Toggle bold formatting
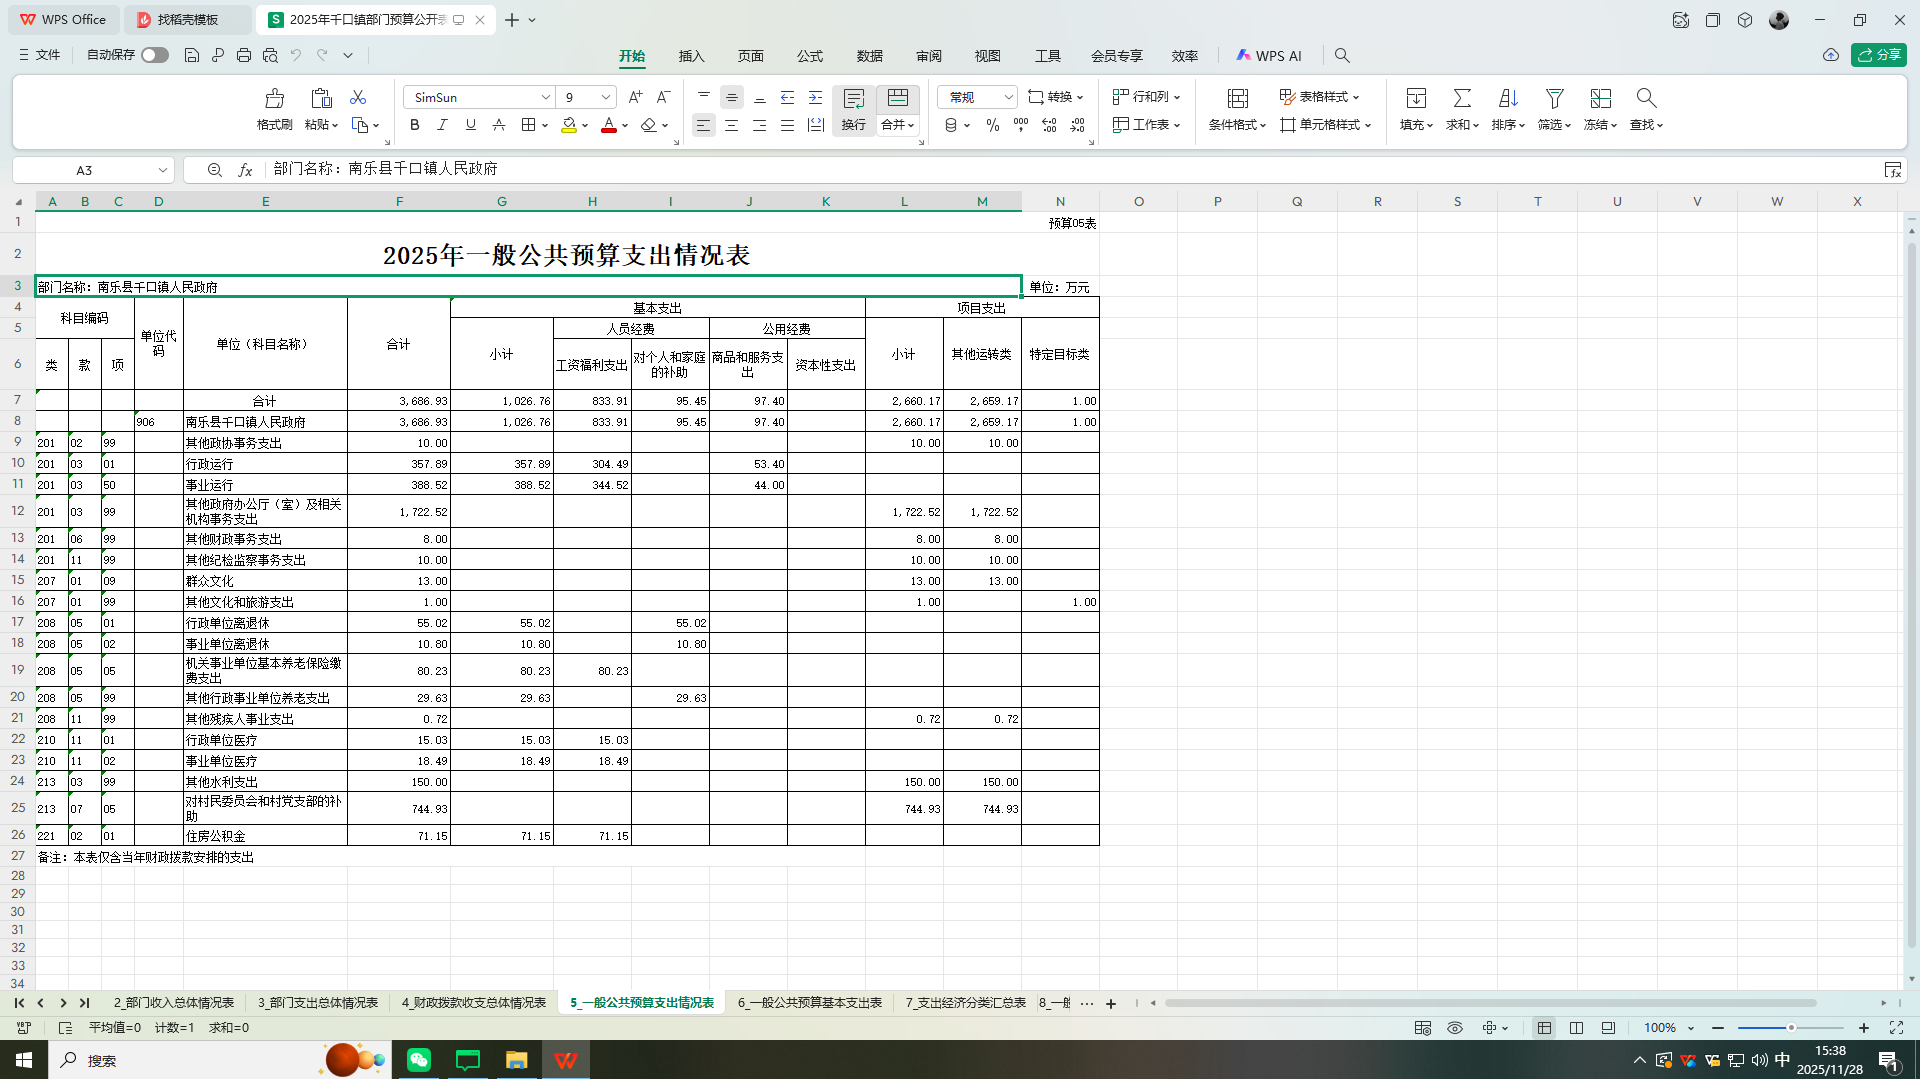This screenshot has height=1079, width=1920. tap(414, 125)
